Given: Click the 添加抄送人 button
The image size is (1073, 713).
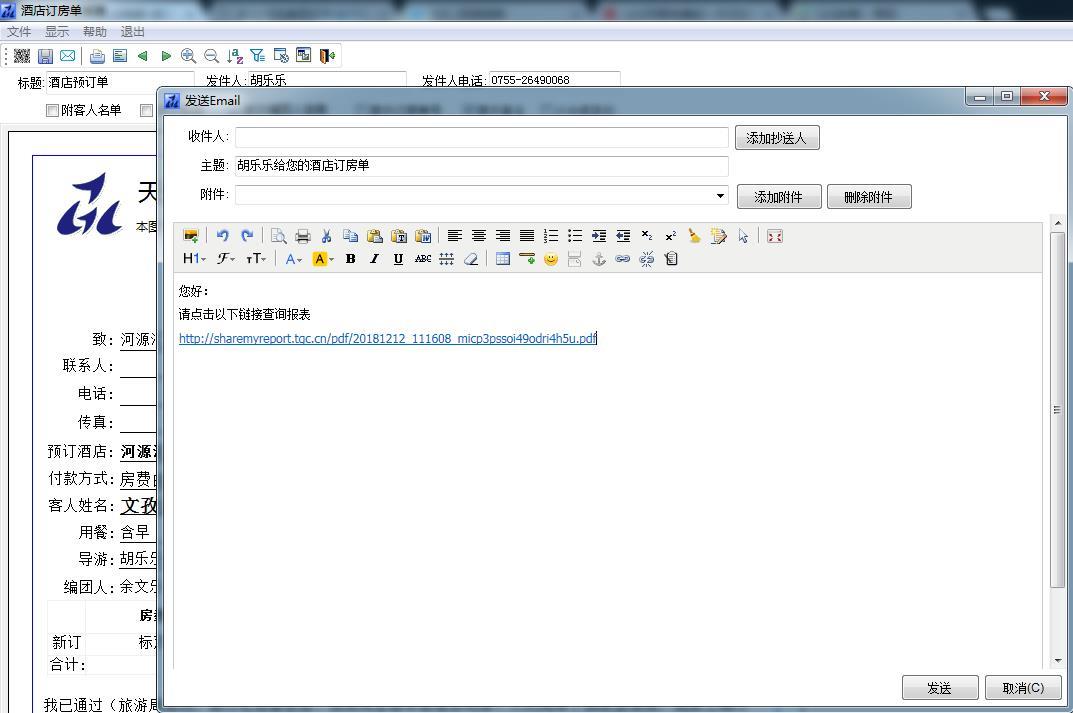Looking at the screenshot, I should pyautogui.click(x=777, y=138).
